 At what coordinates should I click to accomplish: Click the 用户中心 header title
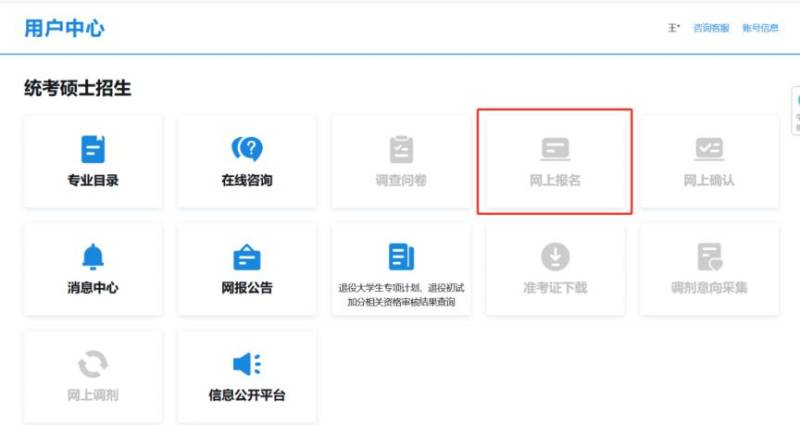pos(64,28)
